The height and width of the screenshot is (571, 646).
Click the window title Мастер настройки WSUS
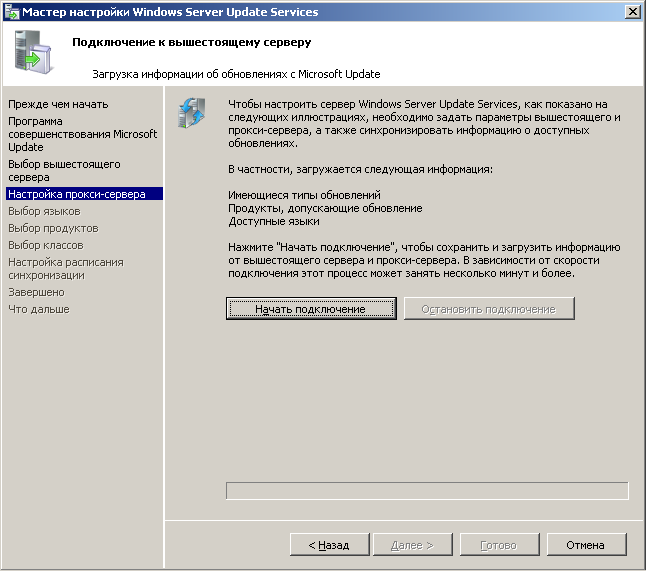coord(170,12)
